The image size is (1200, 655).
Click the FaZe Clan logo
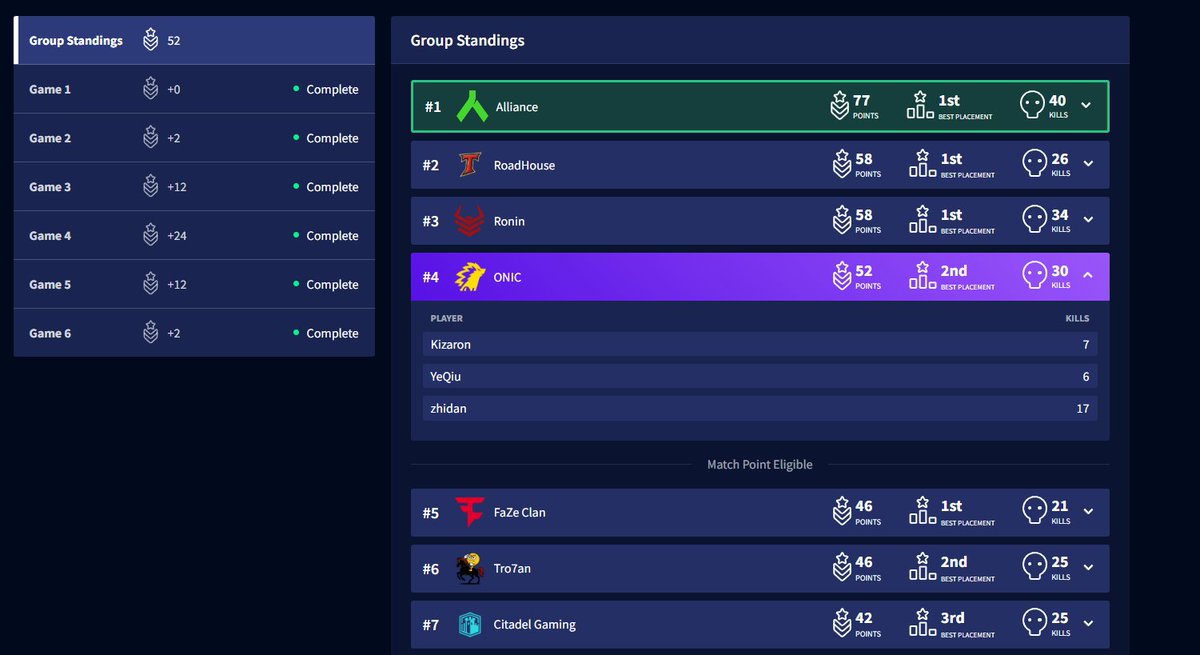click(x=469, y=512)
